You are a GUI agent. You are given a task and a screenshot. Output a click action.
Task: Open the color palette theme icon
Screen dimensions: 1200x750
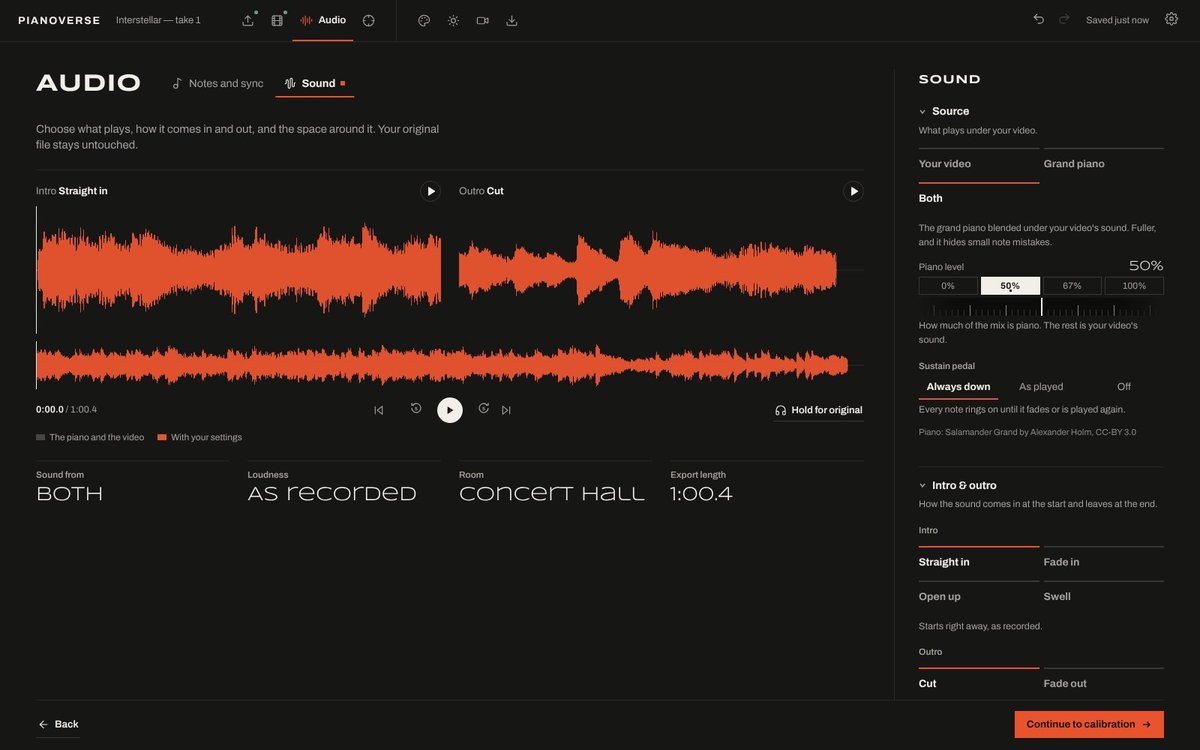(x=424, y=20)
